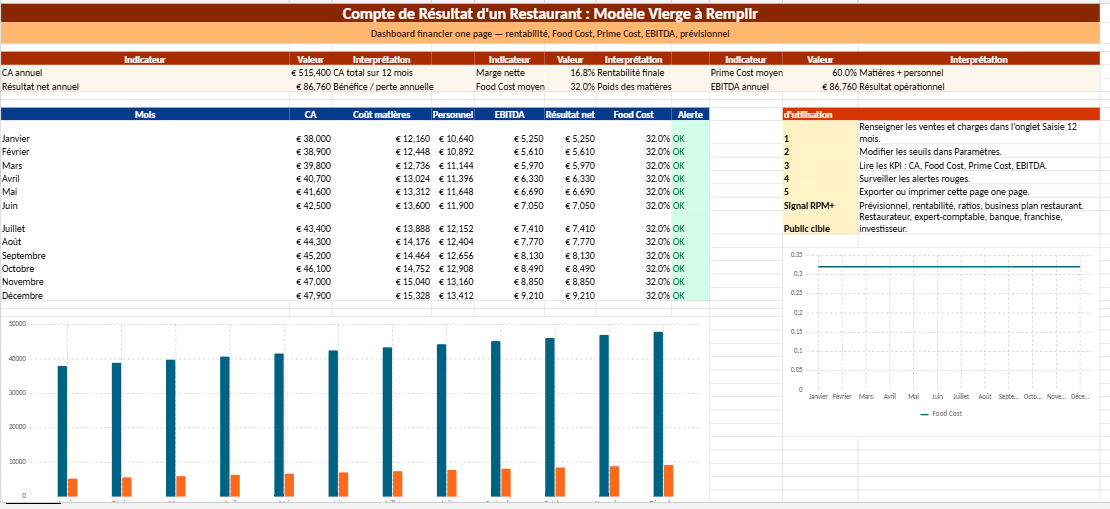
Task: Click the 'CA annuel' indicator cell
Action: [x=145, y=72]
